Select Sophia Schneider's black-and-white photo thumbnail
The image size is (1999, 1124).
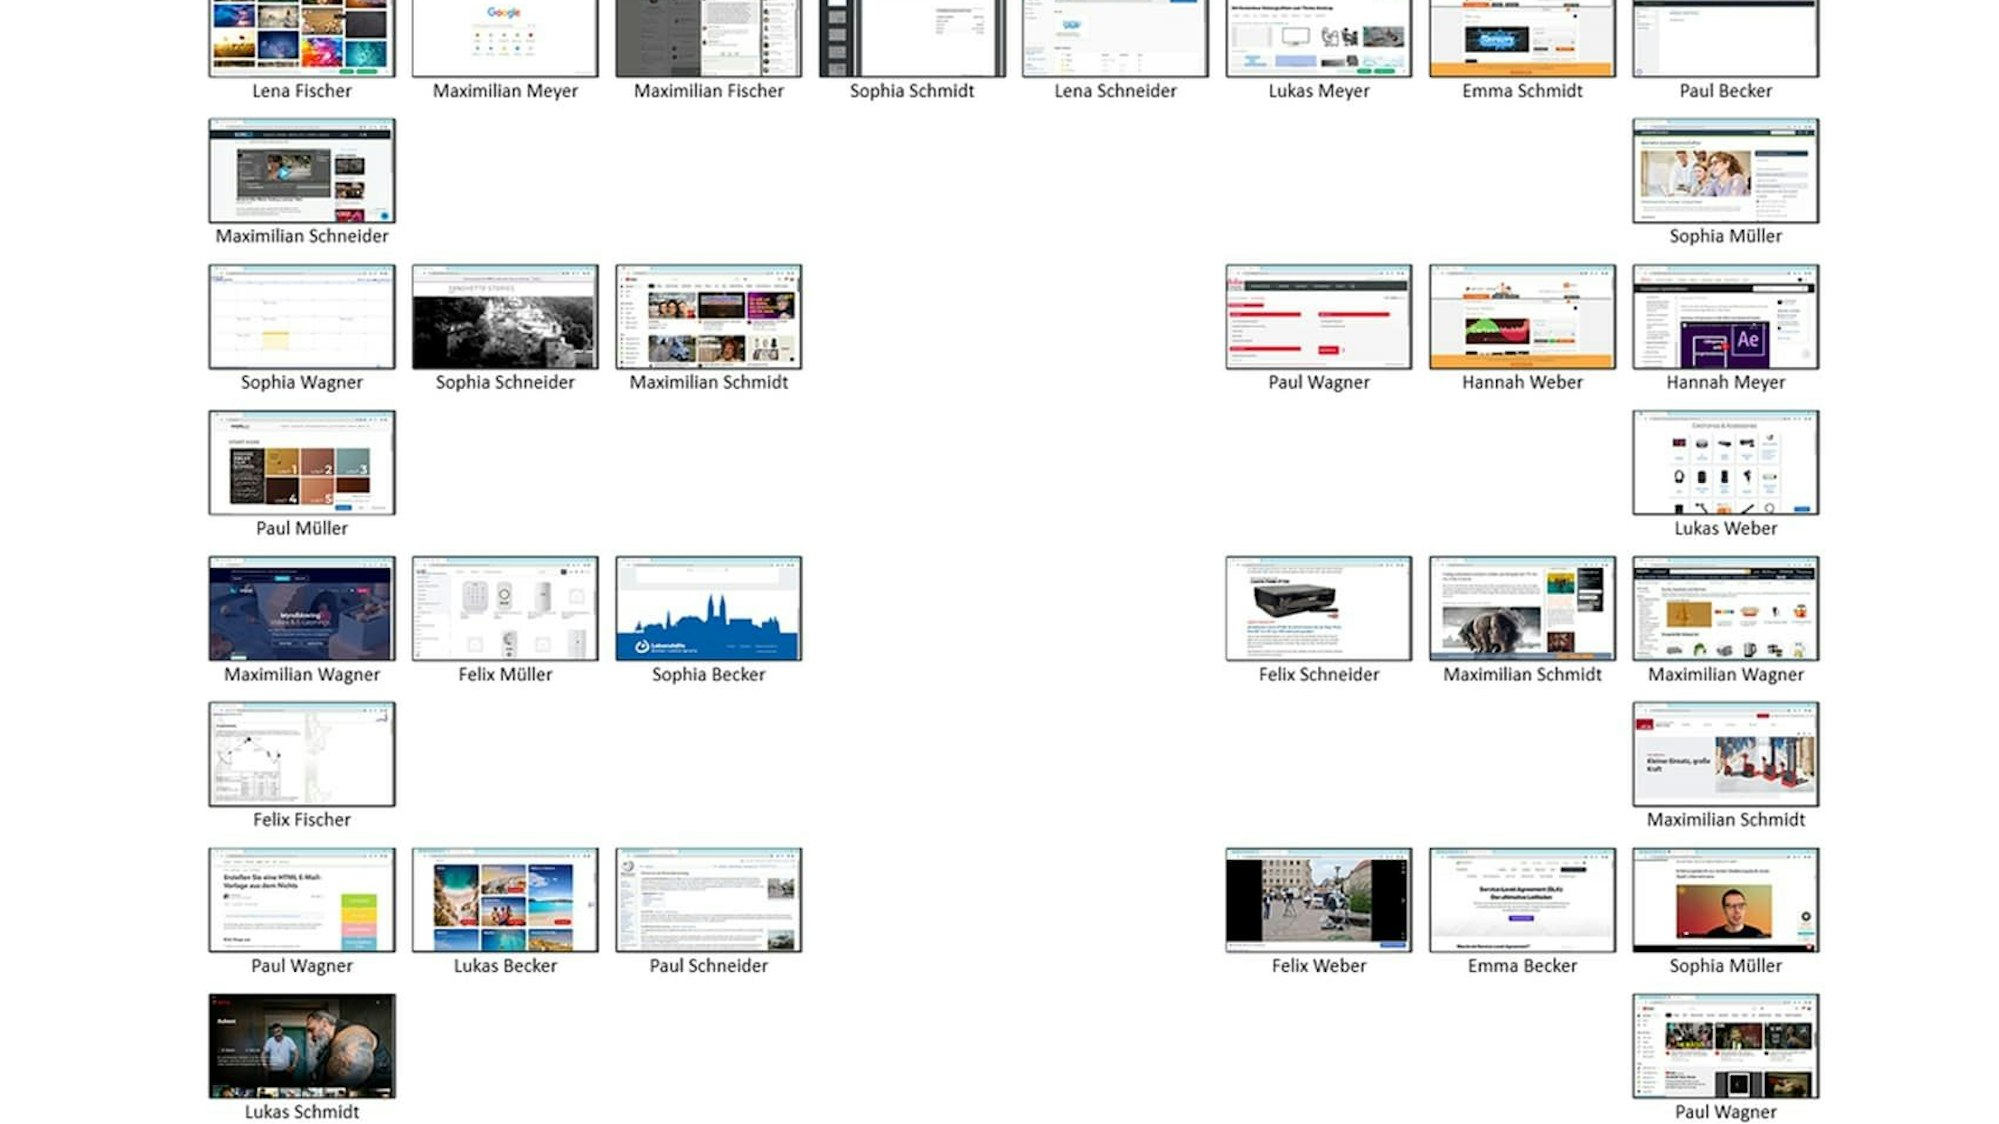tap(504, 317)
